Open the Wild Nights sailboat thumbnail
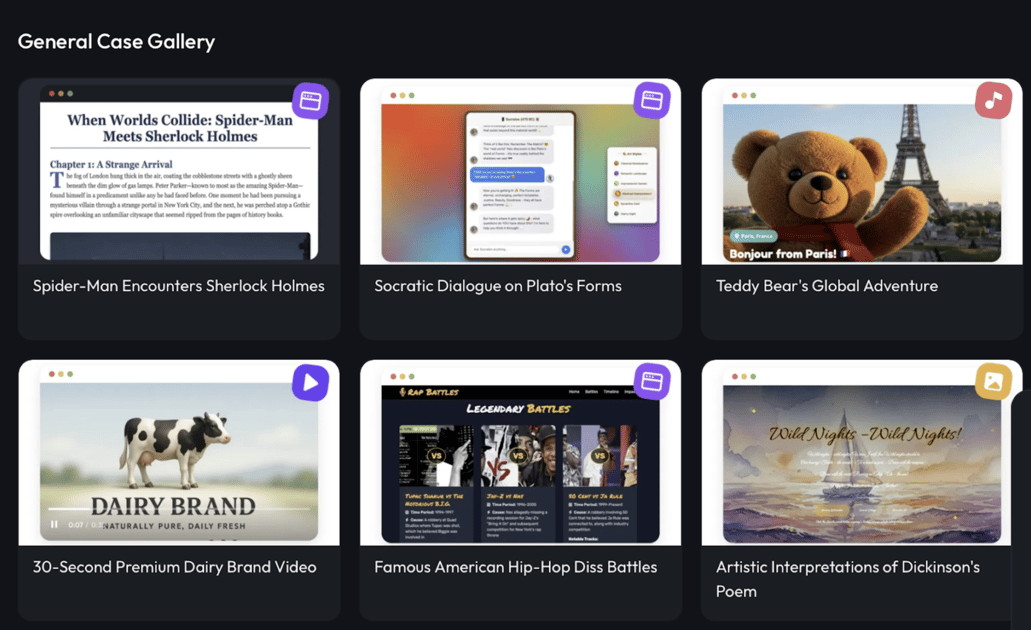Image resolution: width=1031 pixels, height=630 pixels. point(861,453)
